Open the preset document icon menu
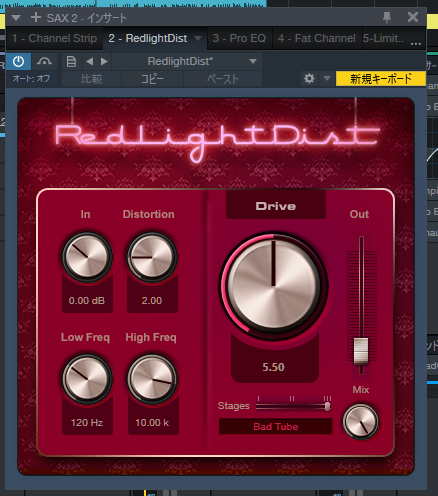 (x=71, y=62)
